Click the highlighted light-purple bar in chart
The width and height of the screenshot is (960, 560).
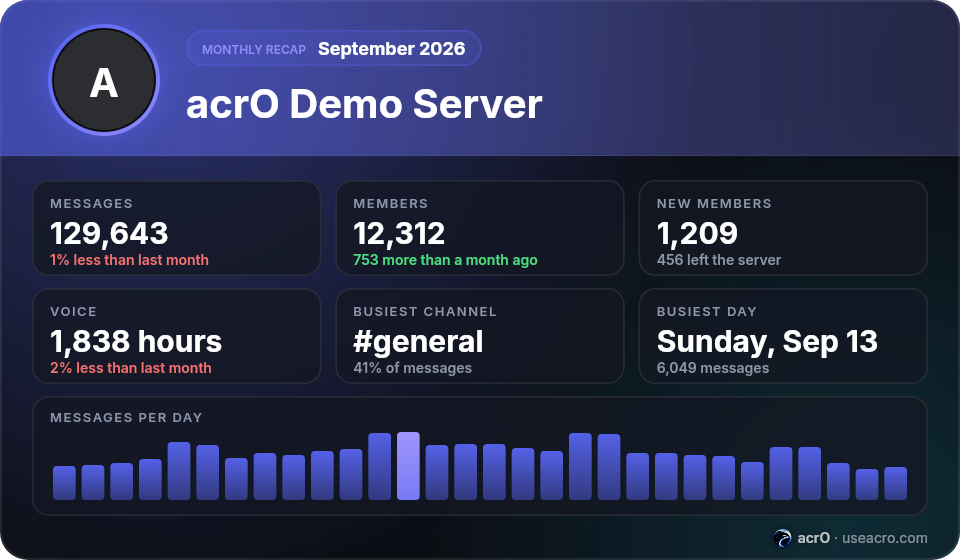click(x=408, y=466)
